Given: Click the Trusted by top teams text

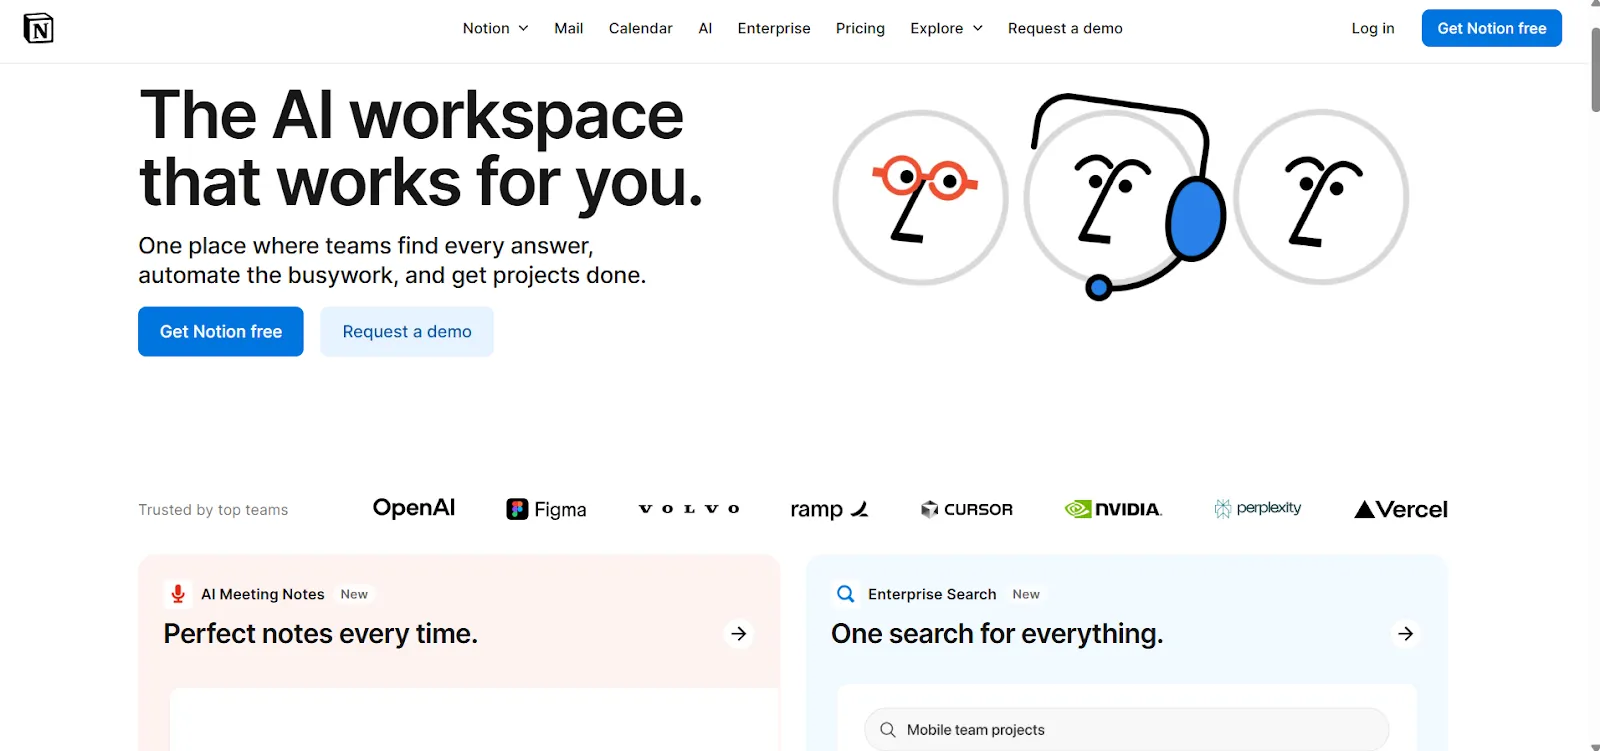Looking at the screenshot, I should pos(213,510).
